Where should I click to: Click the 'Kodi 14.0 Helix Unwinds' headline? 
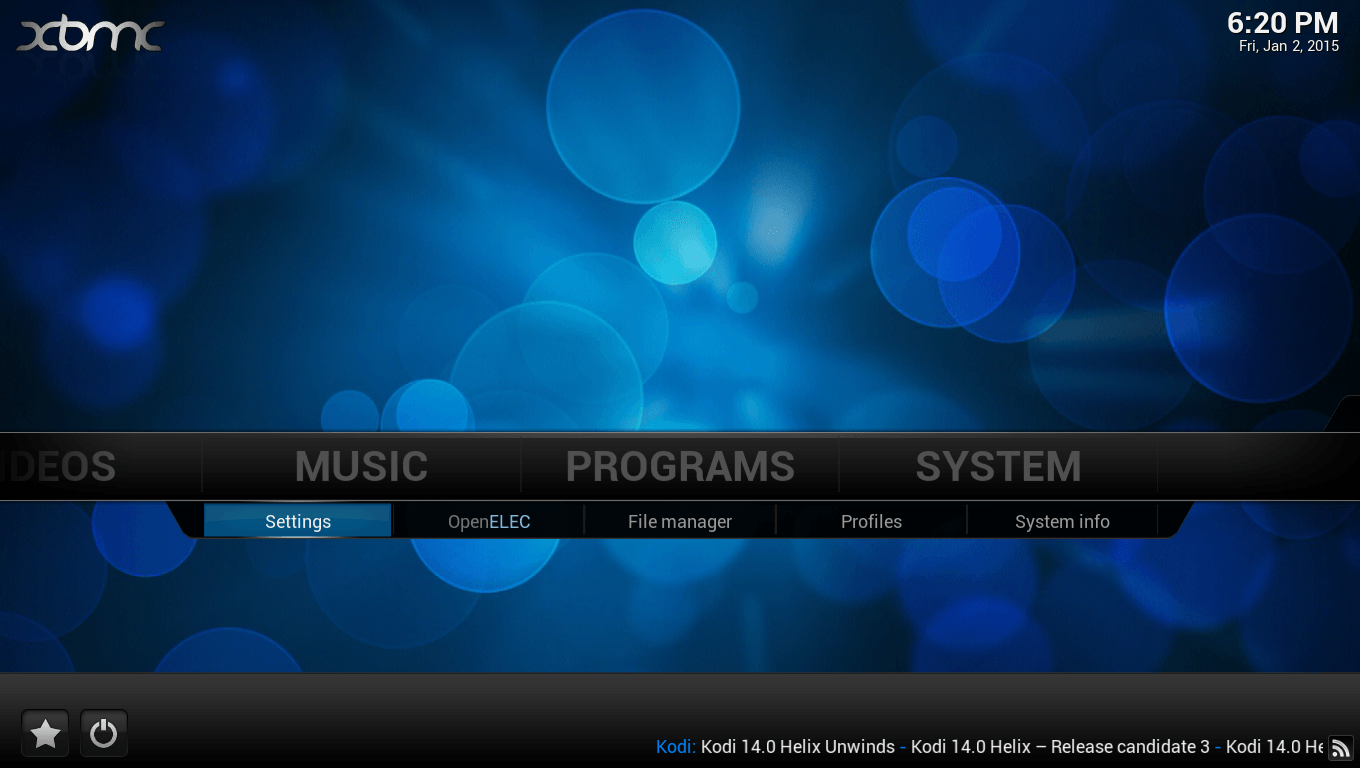pyautogui.click(x=797, y=747)
